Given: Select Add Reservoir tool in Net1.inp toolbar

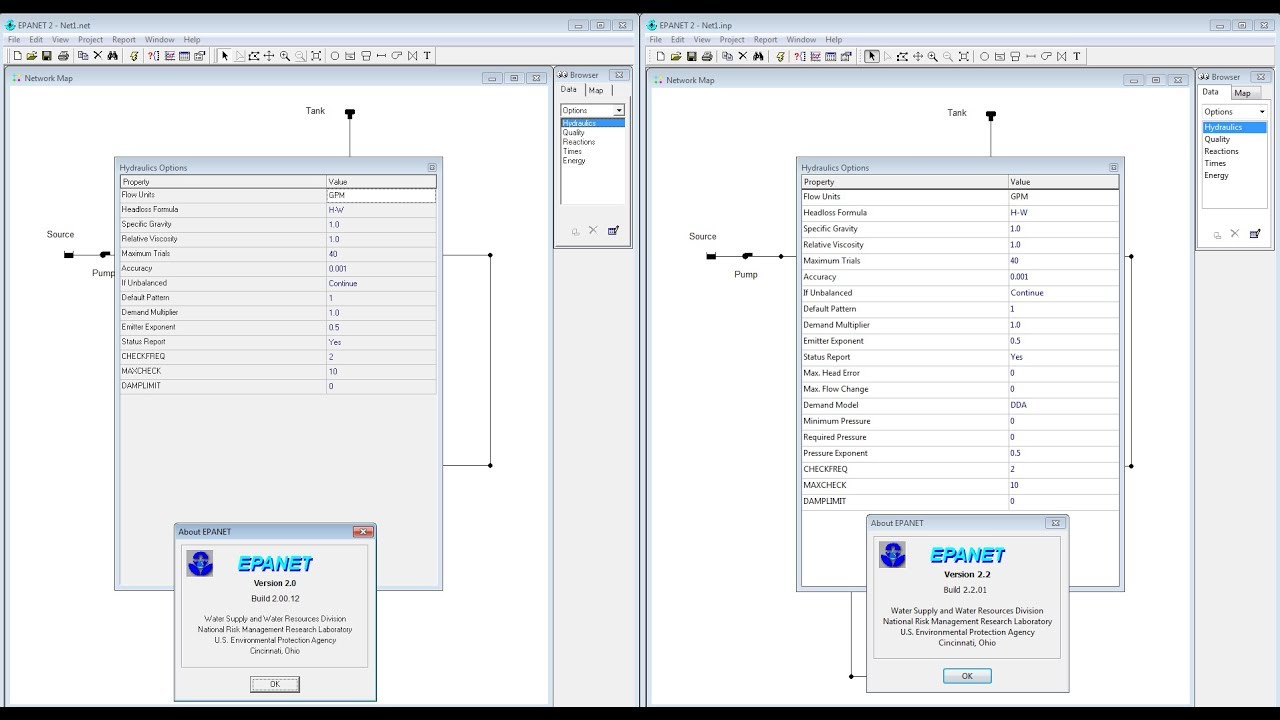Looking at the screenshot, I should pos(999,56).
